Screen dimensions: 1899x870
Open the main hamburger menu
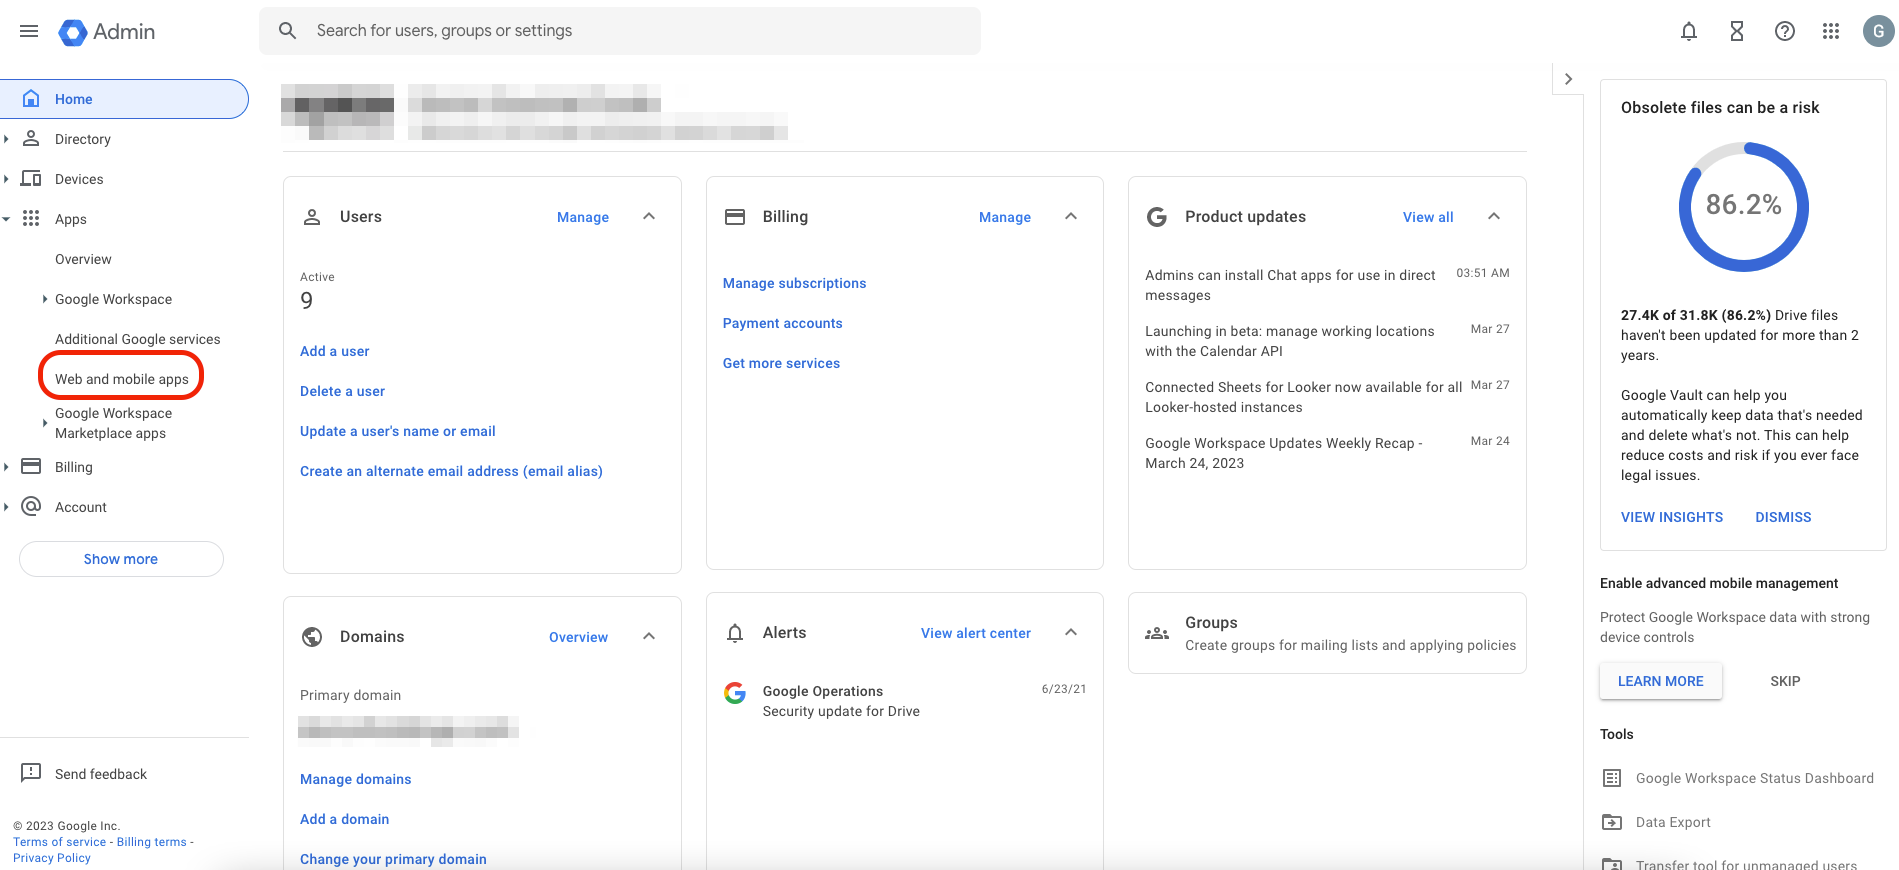coord(29,31)
